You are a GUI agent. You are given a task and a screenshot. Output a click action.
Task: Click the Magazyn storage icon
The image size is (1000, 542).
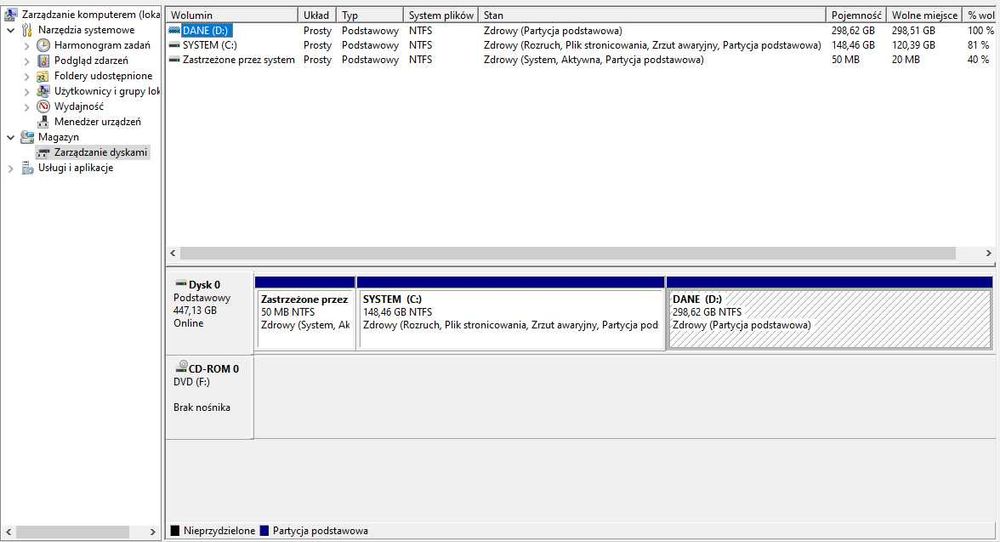click(x=27, y=137)
